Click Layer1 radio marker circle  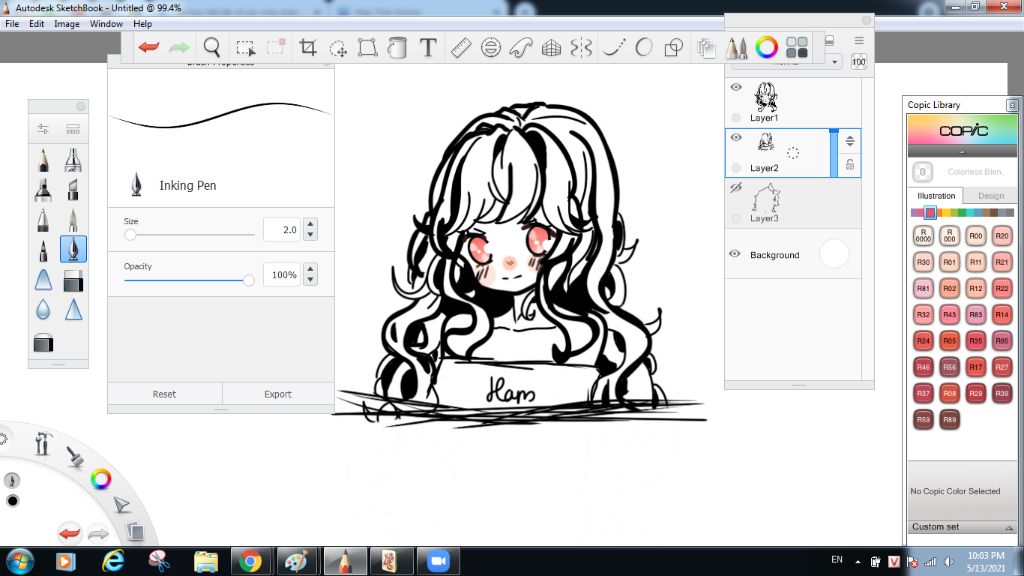(x=736, y=118)
